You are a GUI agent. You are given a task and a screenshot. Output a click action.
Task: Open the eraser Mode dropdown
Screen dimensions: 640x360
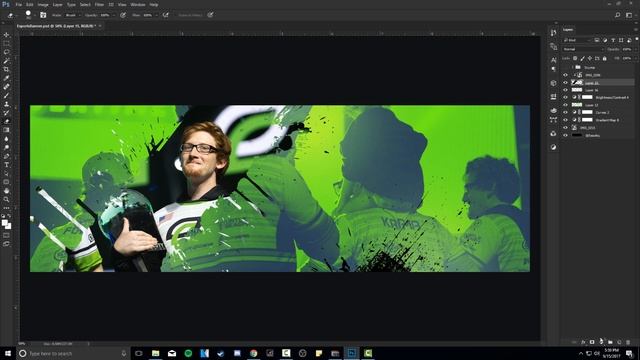[73, 15]
